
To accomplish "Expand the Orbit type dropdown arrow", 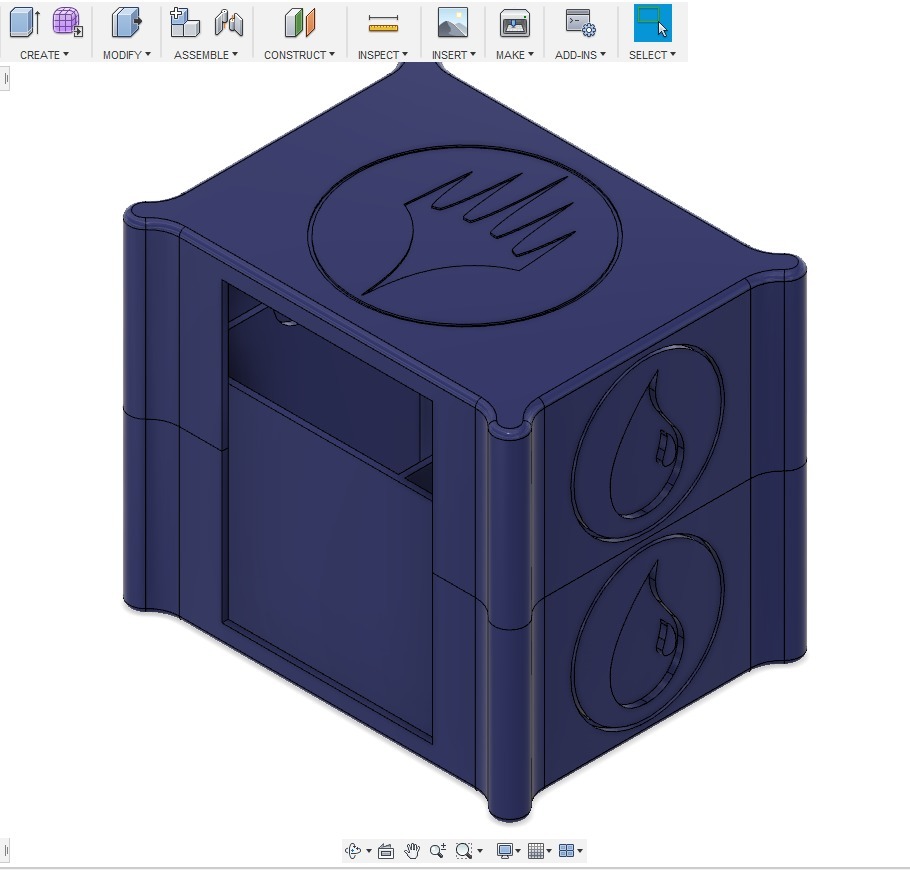I will pos(369,852).
